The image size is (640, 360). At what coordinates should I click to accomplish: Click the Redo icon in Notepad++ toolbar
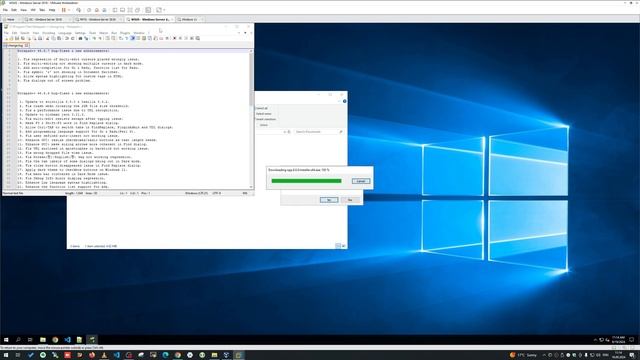[x=73, y=38]
